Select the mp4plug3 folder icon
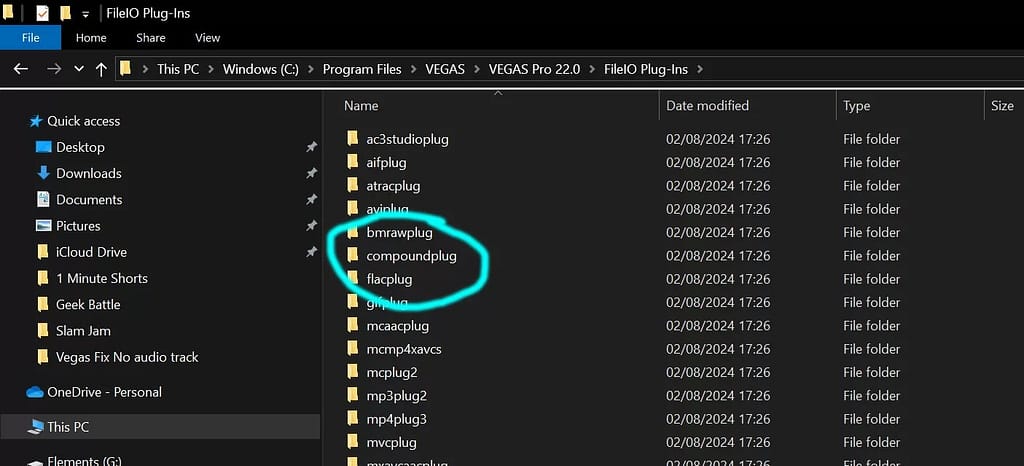 click(353, 418)
